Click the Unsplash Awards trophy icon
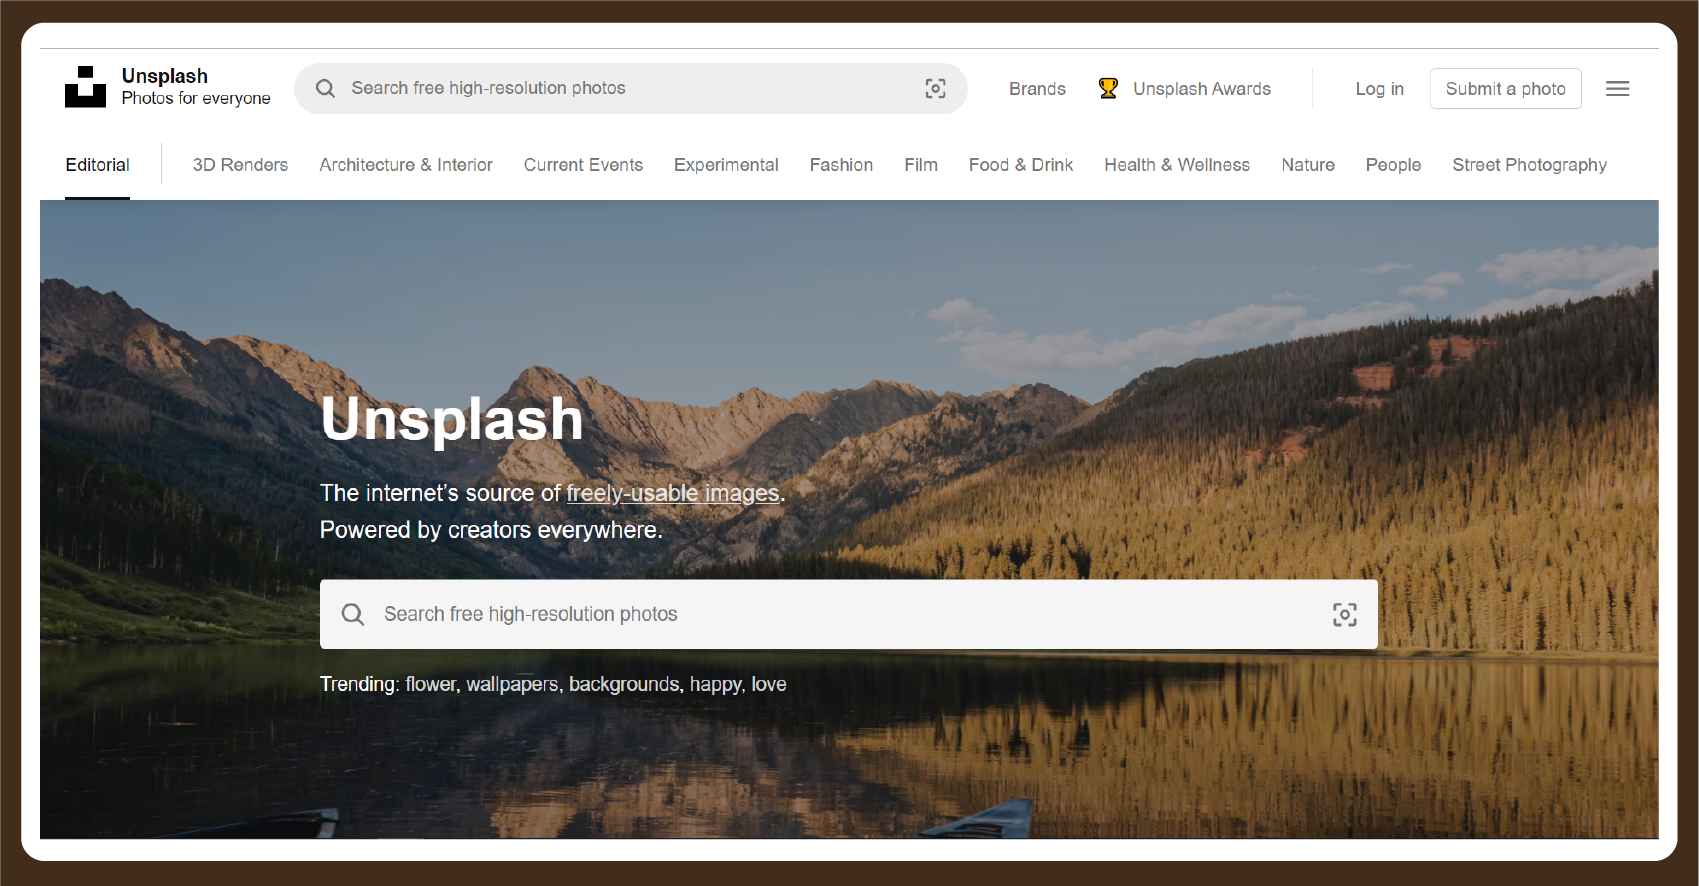 pyautogui.click(x=1108, y=88)
